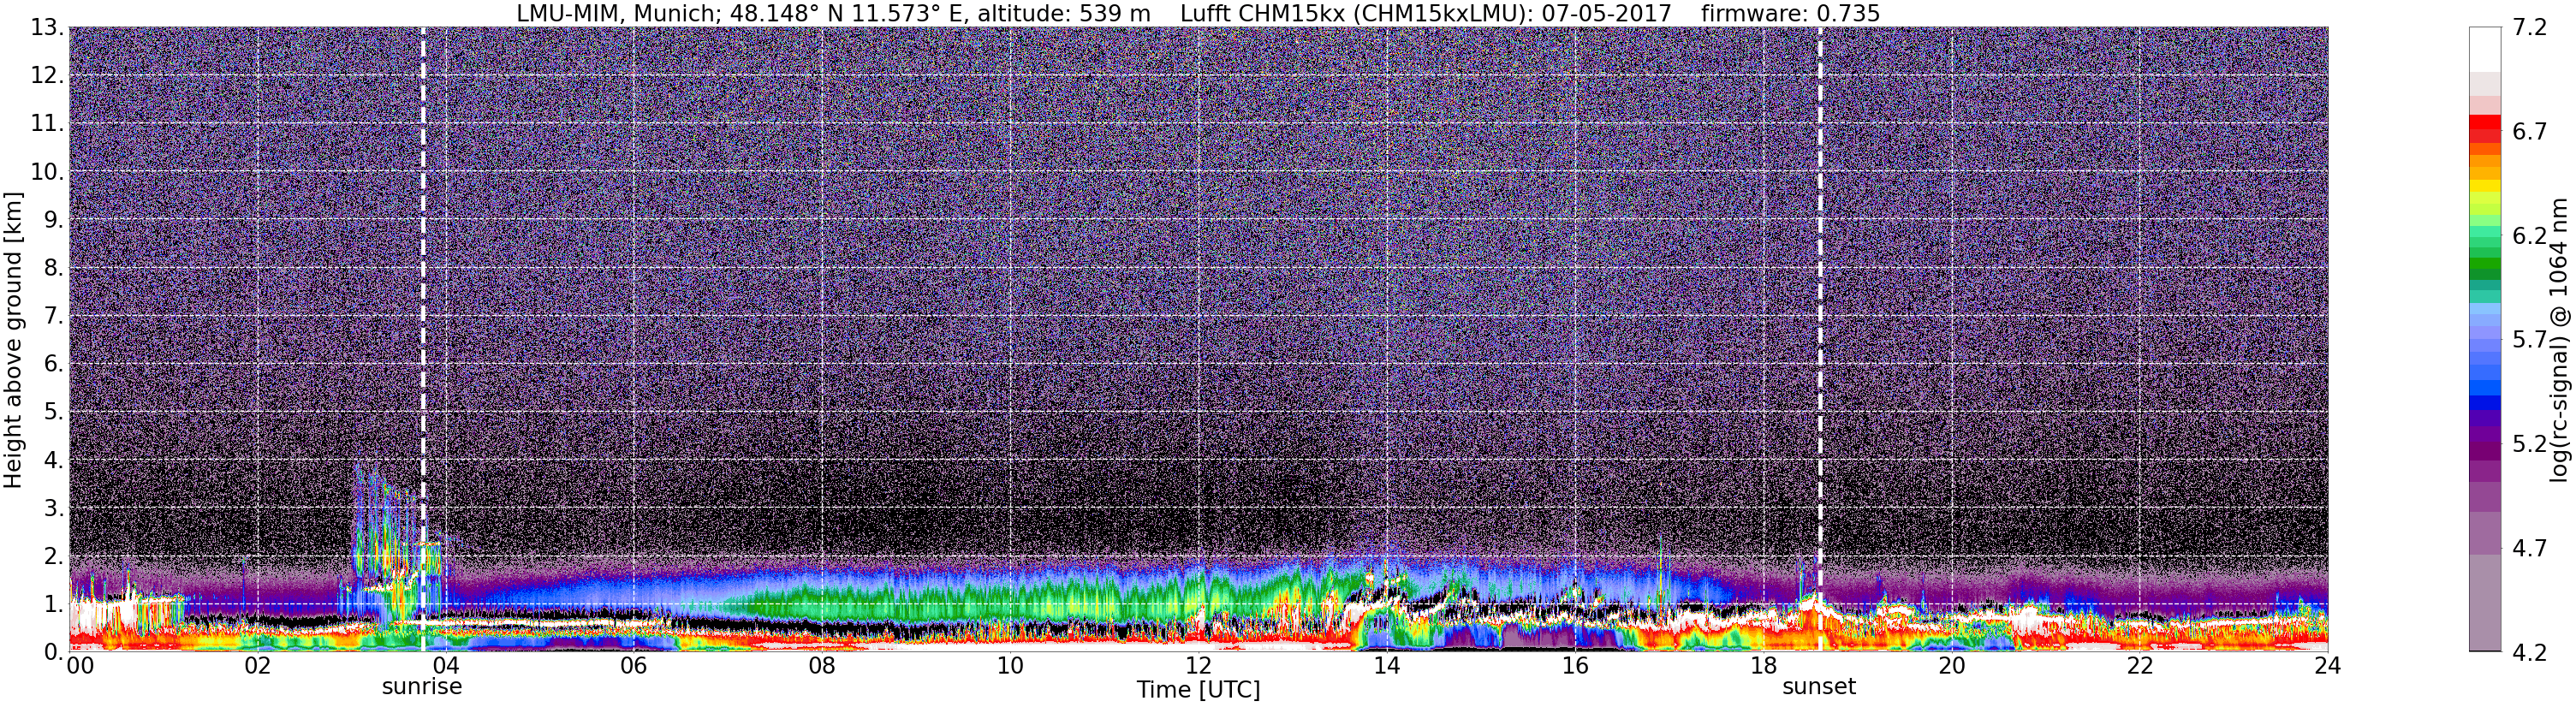Click the height axis tick label 8.

(x=55, y=267)
